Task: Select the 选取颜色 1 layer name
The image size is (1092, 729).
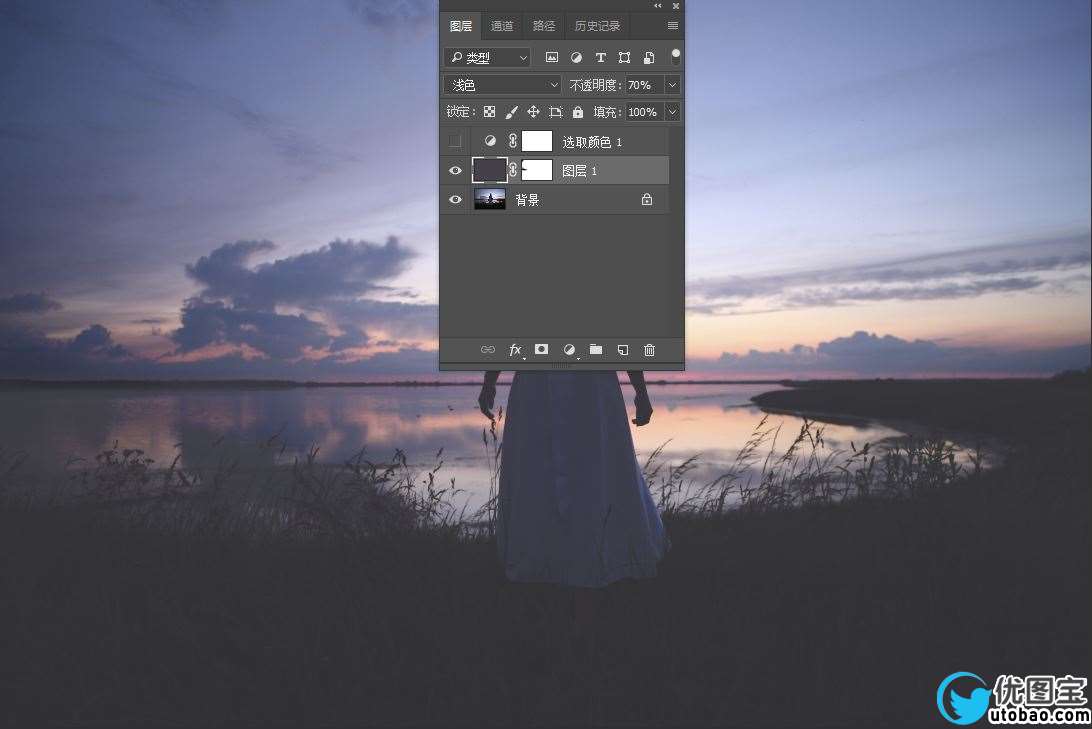Action: [x=592, y=142]
